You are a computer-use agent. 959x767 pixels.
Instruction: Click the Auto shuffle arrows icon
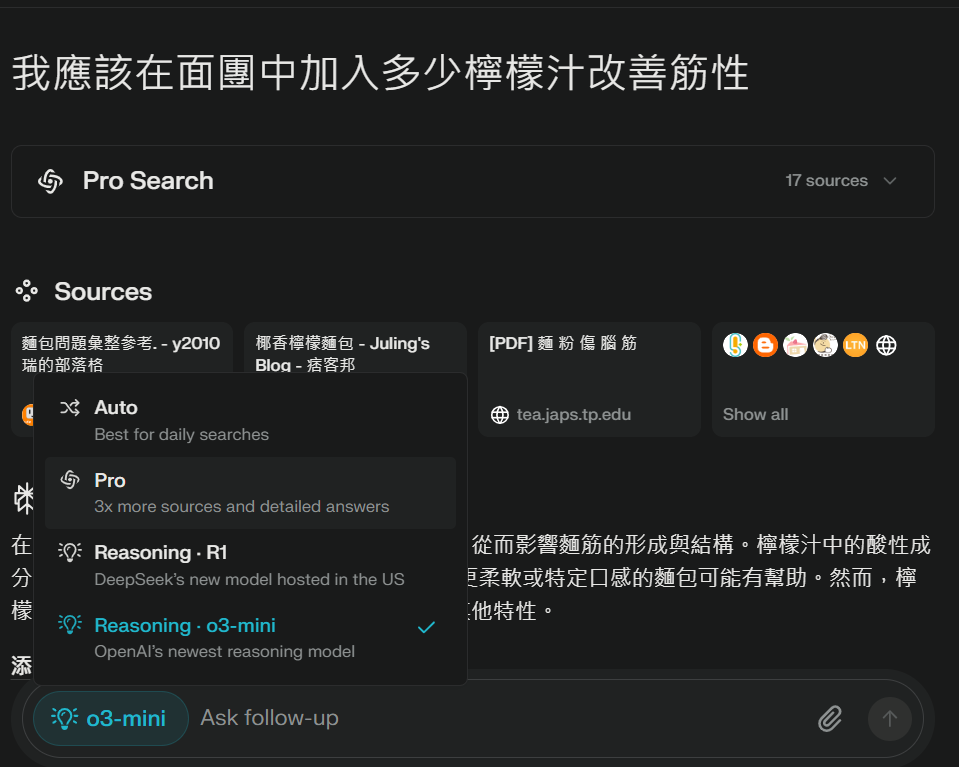point(70,407)
